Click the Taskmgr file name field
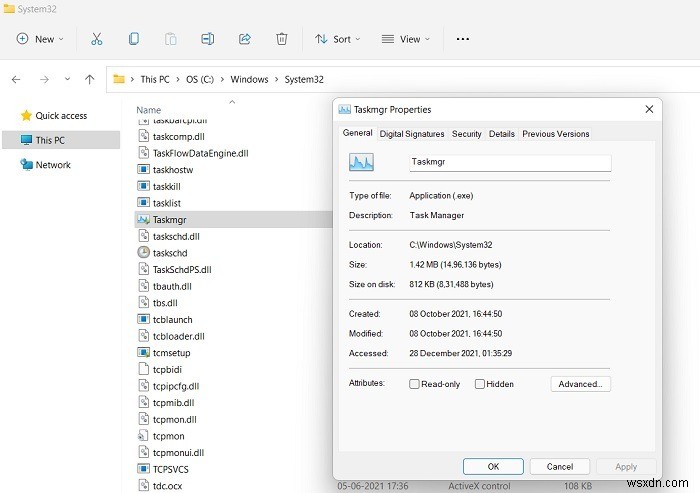This screenshot has width=700, height=493. point(510,163)
